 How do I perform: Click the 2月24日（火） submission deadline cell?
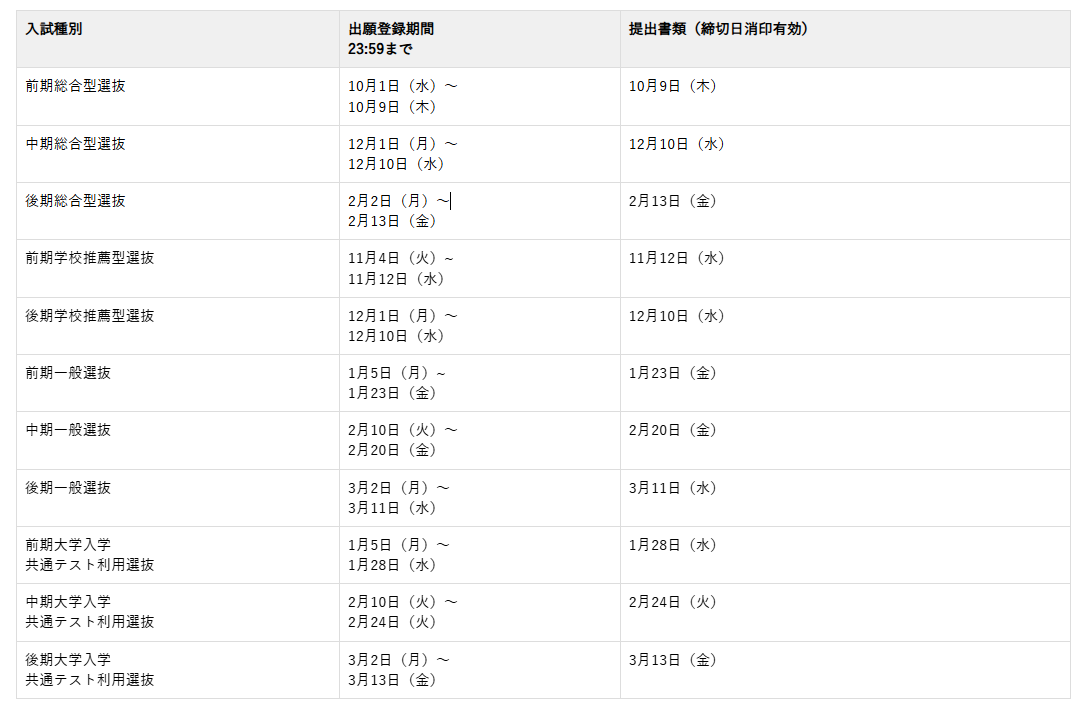pos(673,602)
